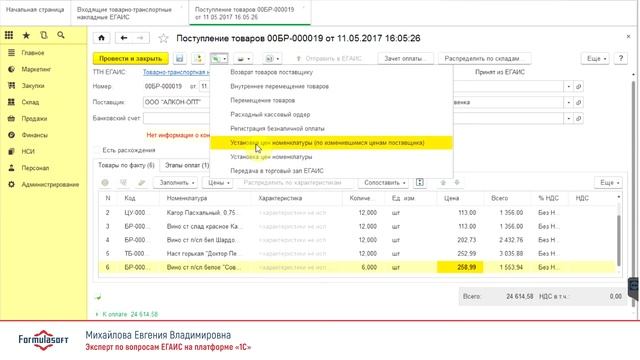The image size is (640, 360).
Task: Toggle the Create based on dropdown button
Action: (219, 59)
